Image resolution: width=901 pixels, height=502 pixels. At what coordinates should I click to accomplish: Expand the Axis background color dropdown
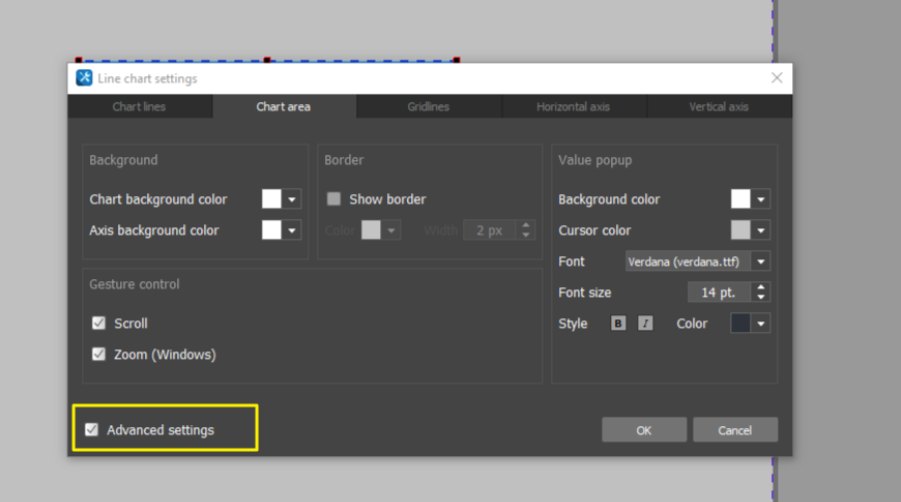pos(292,230)
